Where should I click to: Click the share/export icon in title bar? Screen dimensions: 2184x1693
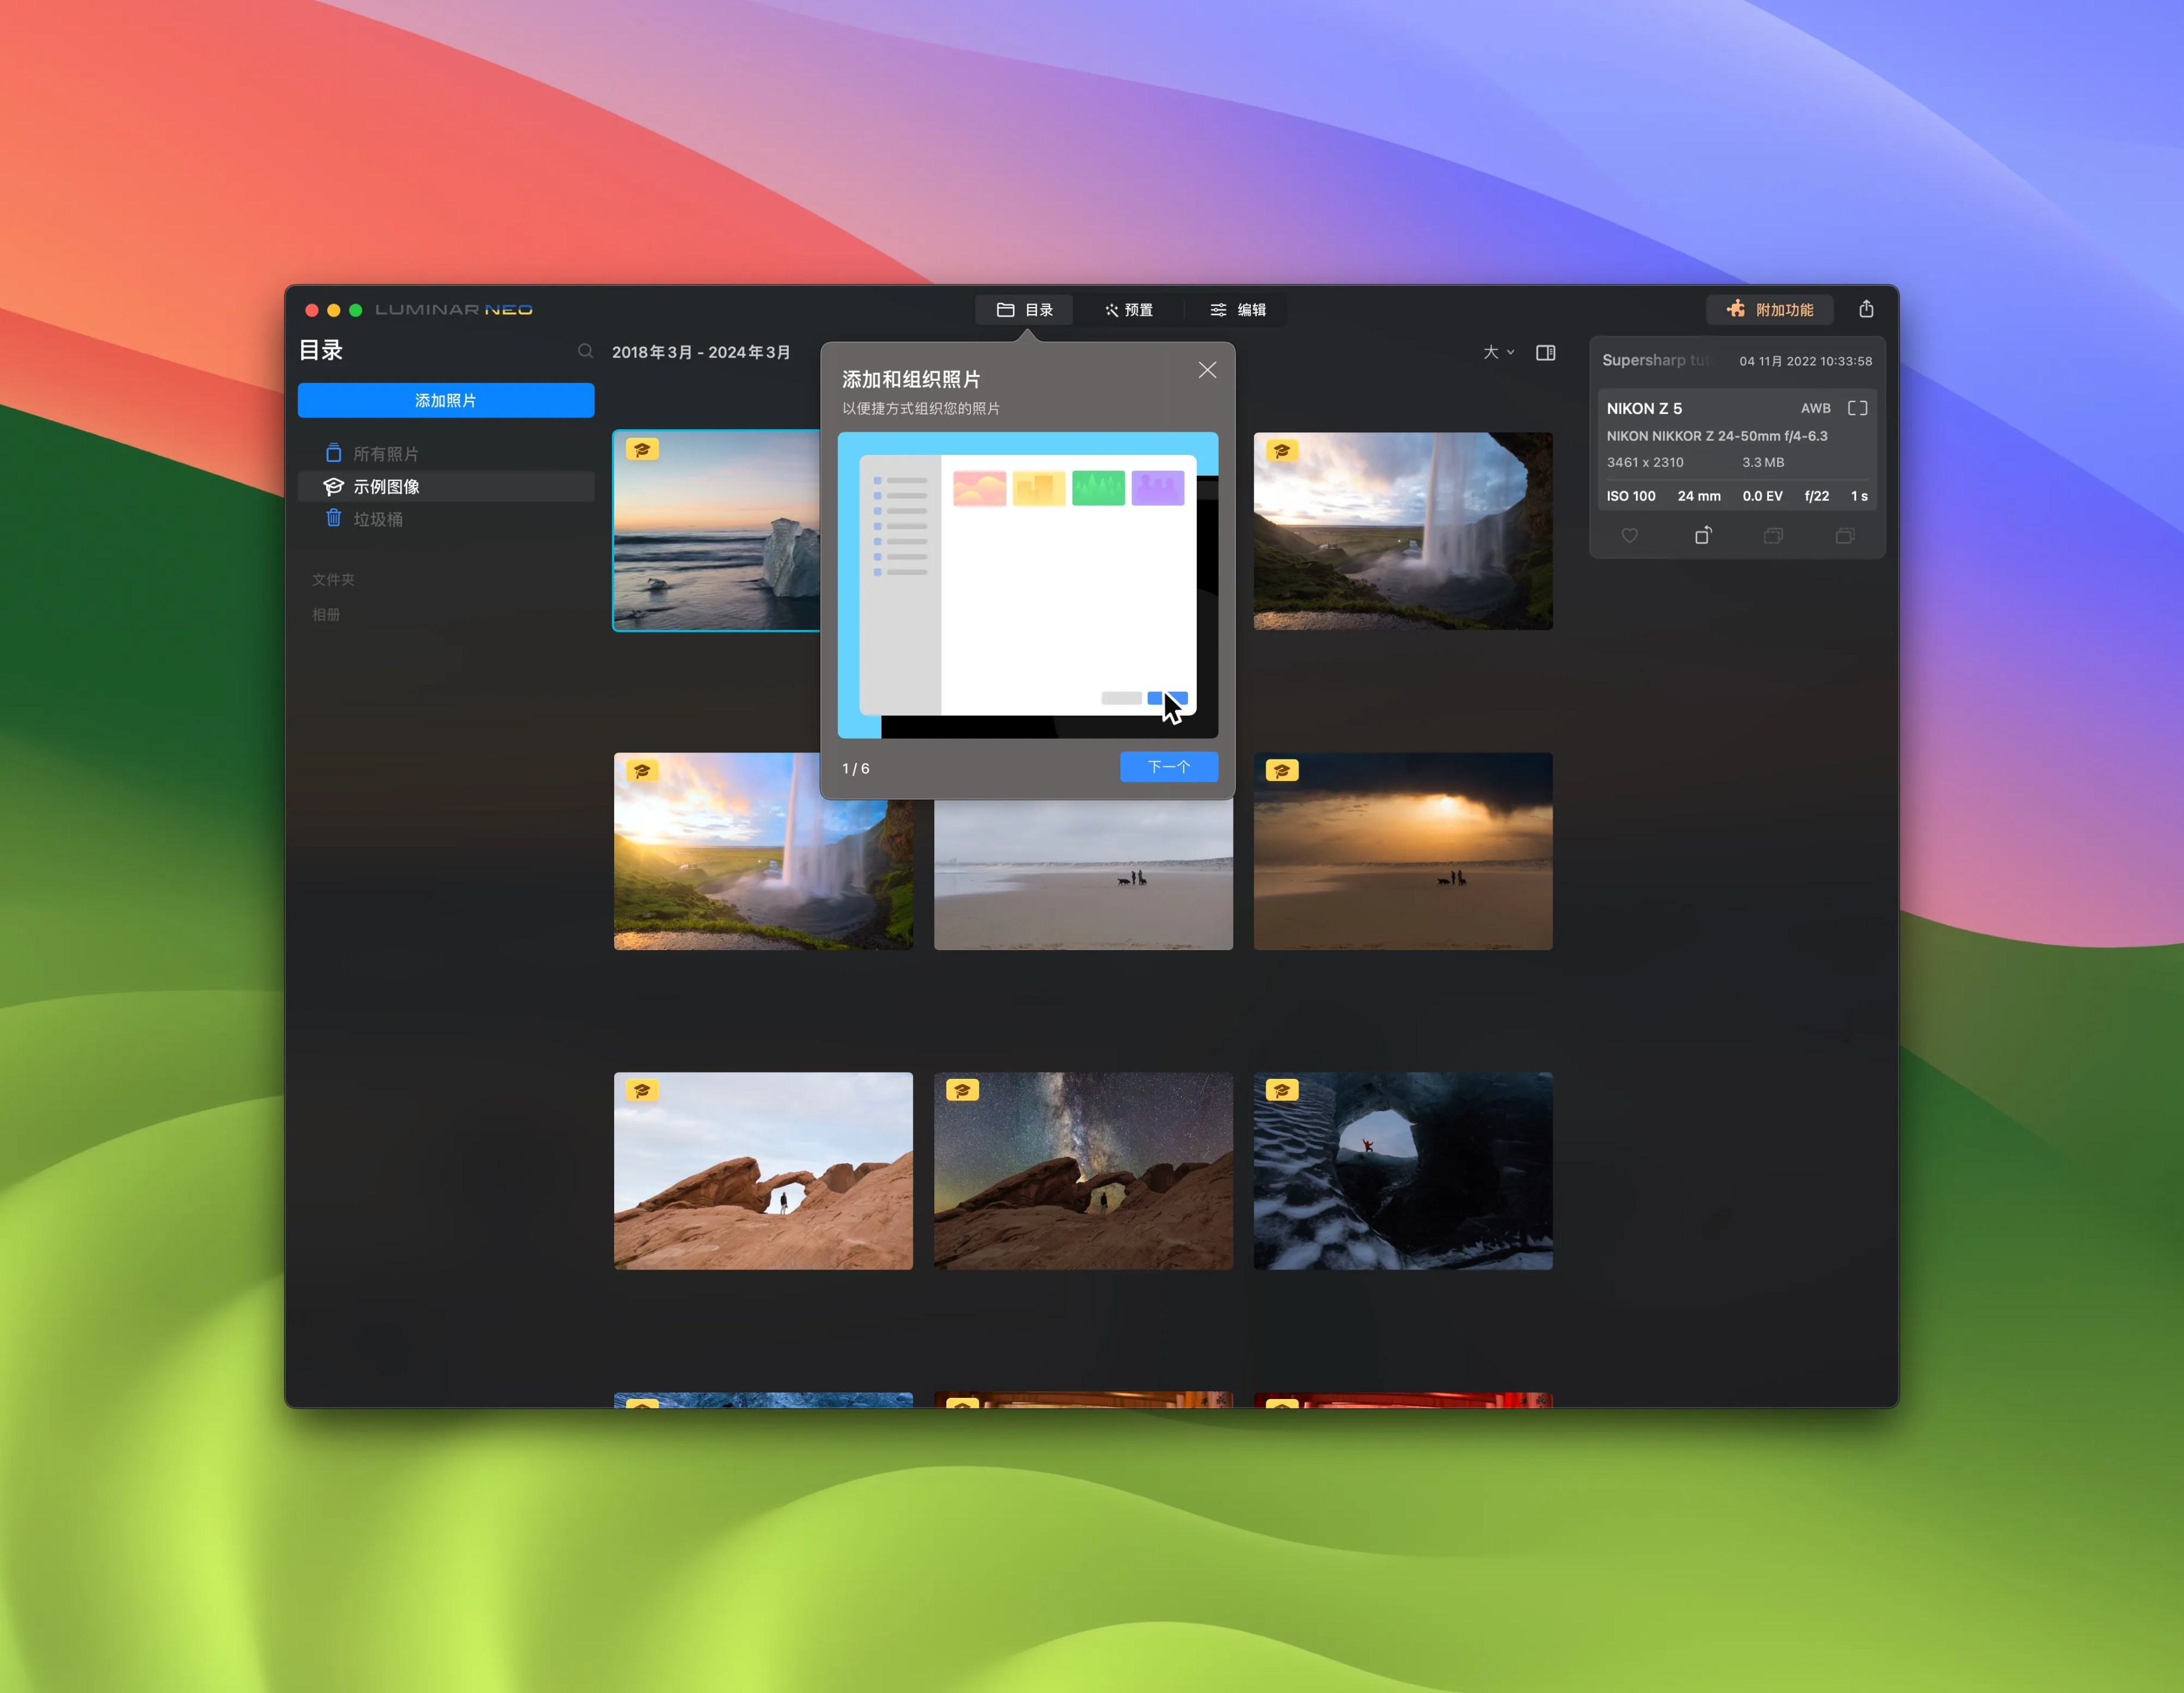pyautogui.click(x=1866, y=309)
